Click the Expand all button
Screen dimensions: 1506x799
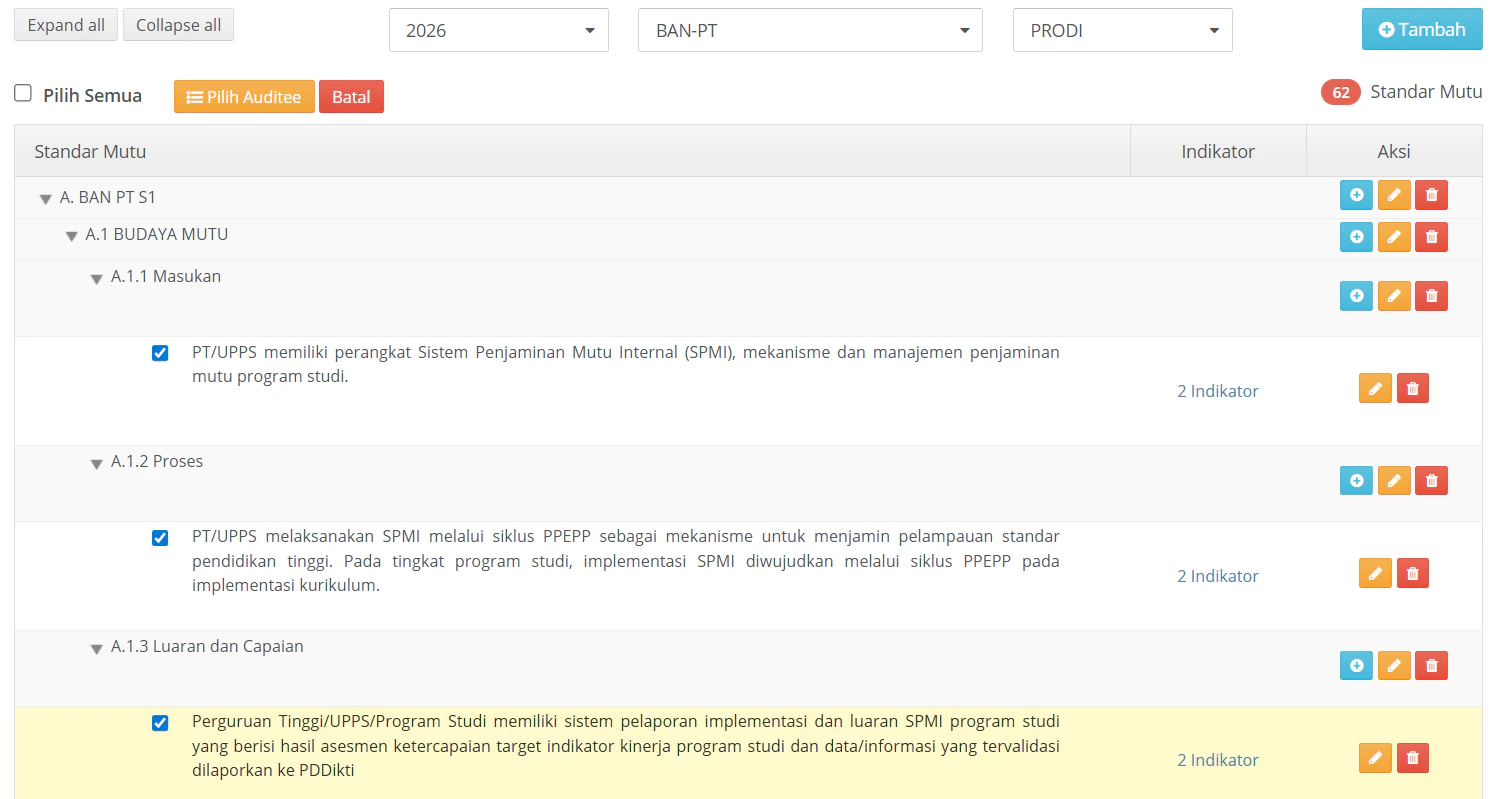pyautogui.click(x=65, y=24)
